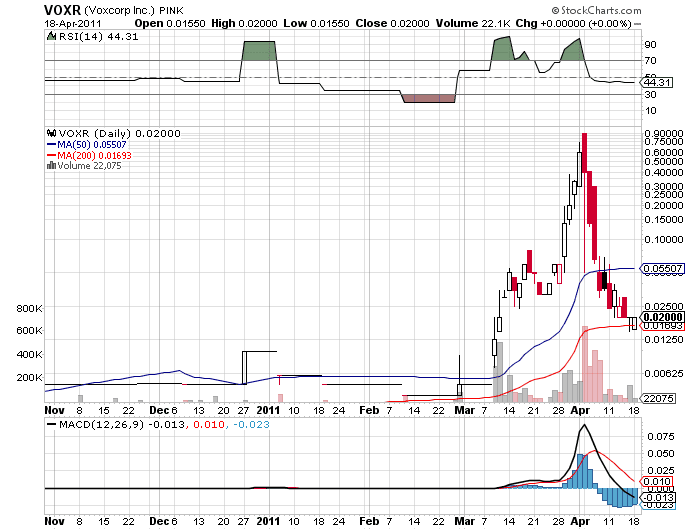Viewport: 700px width, 530px height.
Task: Click the (Voxcorp Inc.) company name
Action: [x=120, y=10]
